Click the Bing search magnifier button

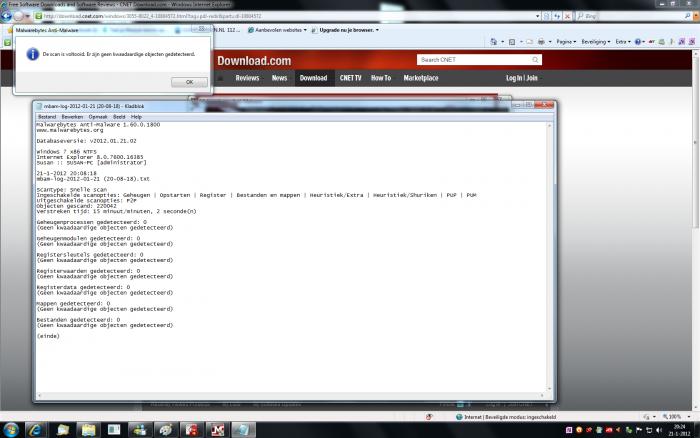(688, 16)
